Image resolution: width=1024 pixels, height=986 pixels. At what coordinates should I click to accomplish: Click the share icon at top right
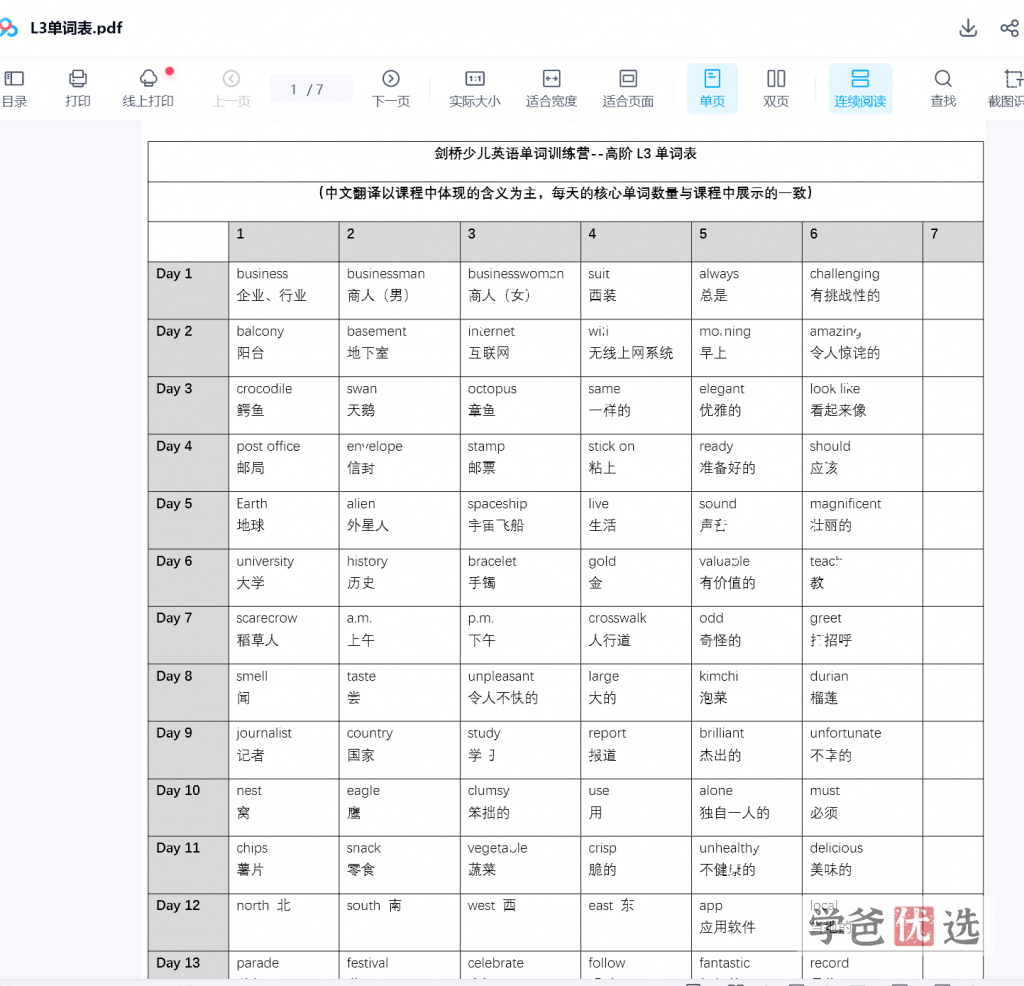coord(1009,28)
